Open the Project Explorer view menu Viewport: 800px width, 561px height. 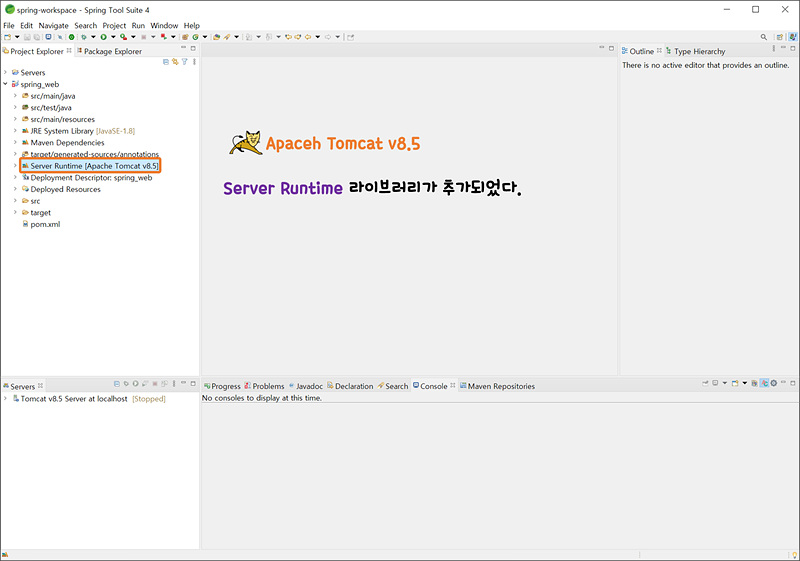coord(194,62)
